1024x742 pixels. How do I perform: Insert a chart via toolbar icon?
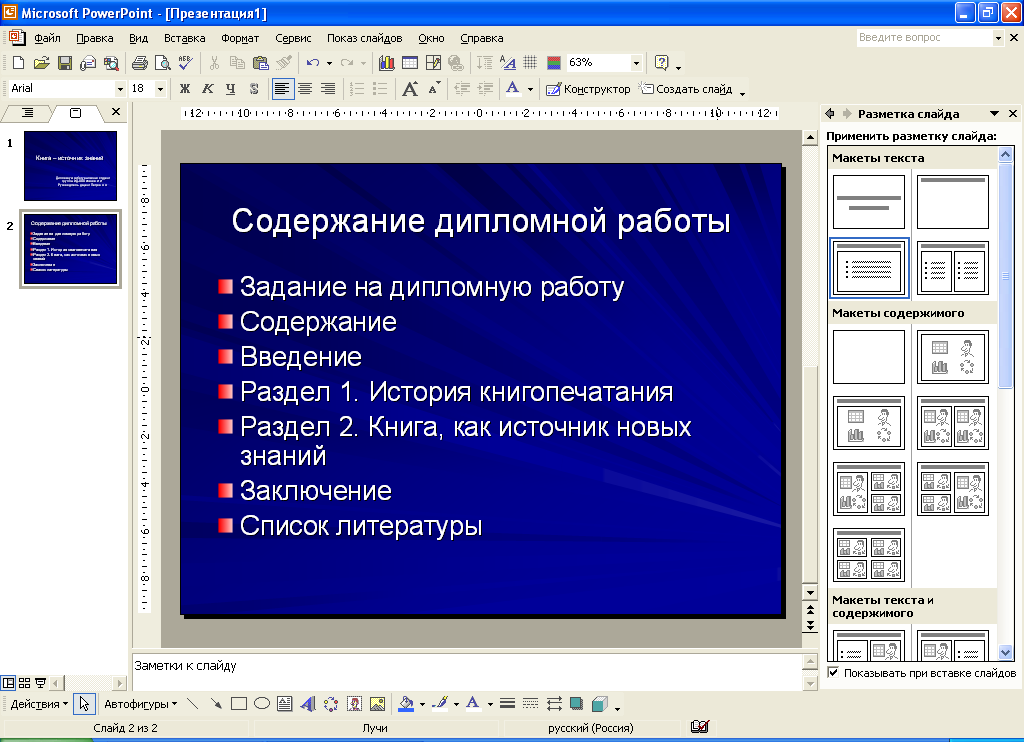387,63
